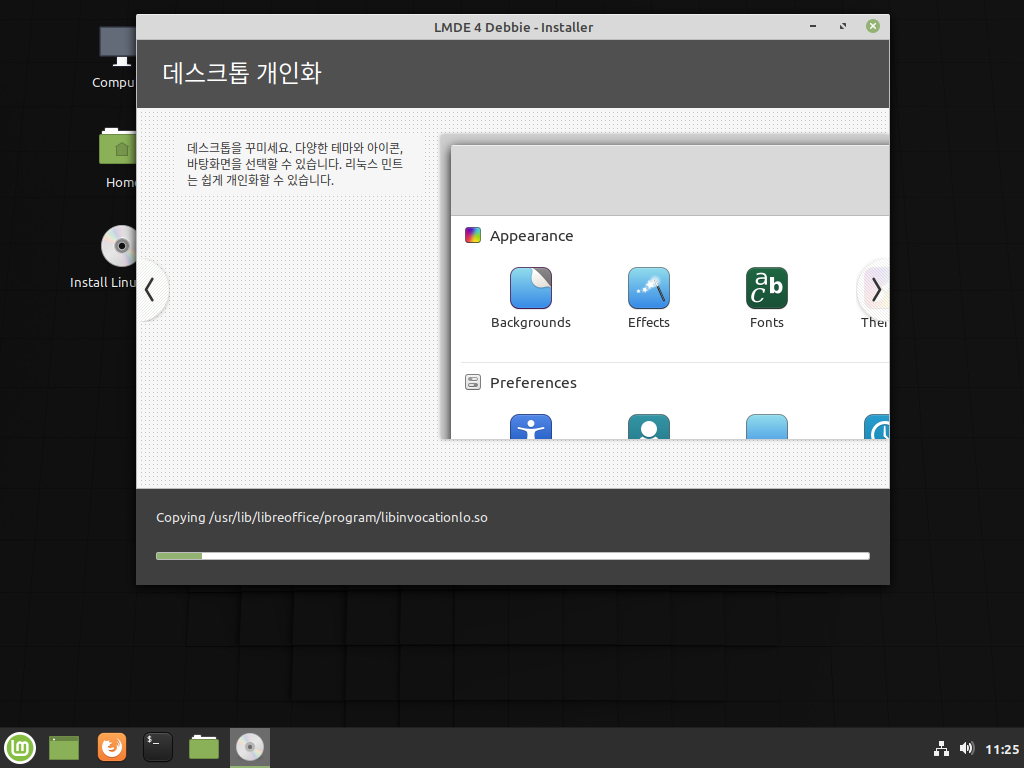Screen dimensions: 1024x768
Task: Click the user account icon under Preferences
Action: (648, 427)
